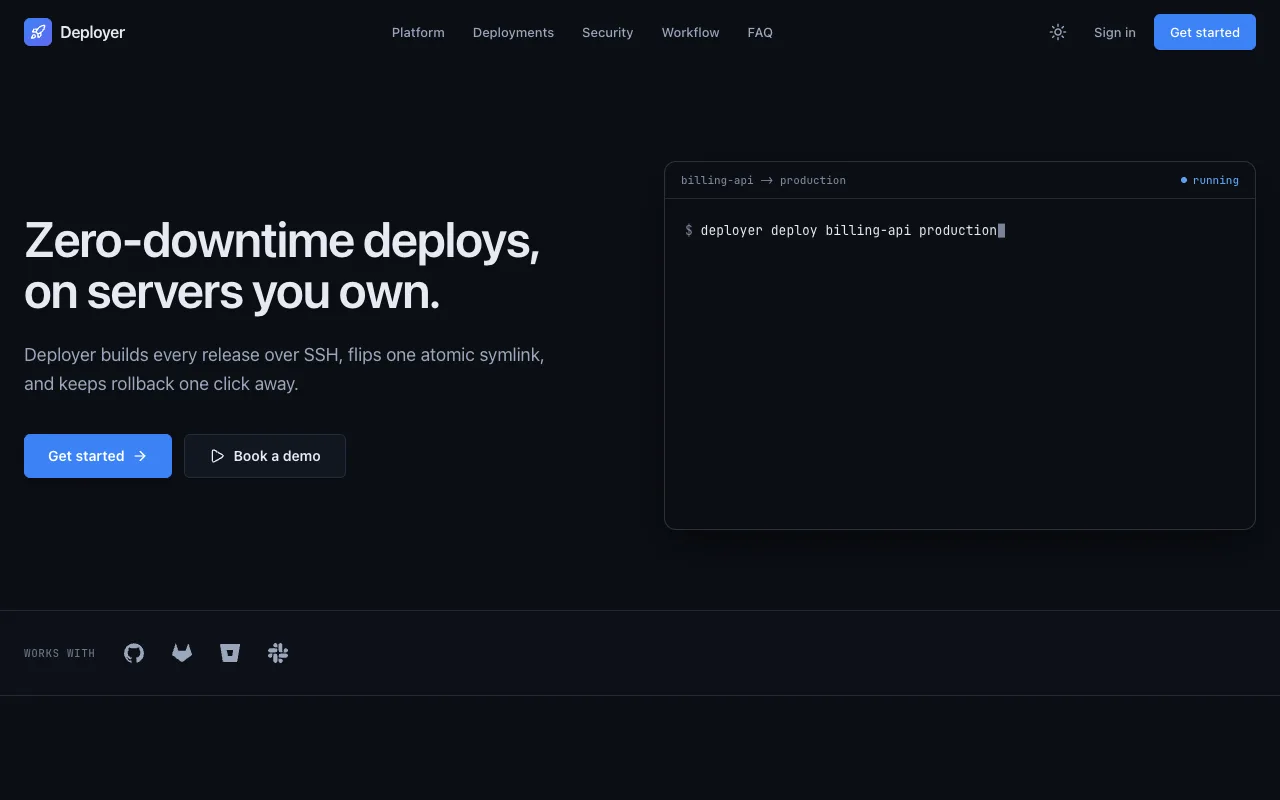This screenshot has height=800, width=1280.
Task: Click the GitLab integration icon
Action: [182, 653]
